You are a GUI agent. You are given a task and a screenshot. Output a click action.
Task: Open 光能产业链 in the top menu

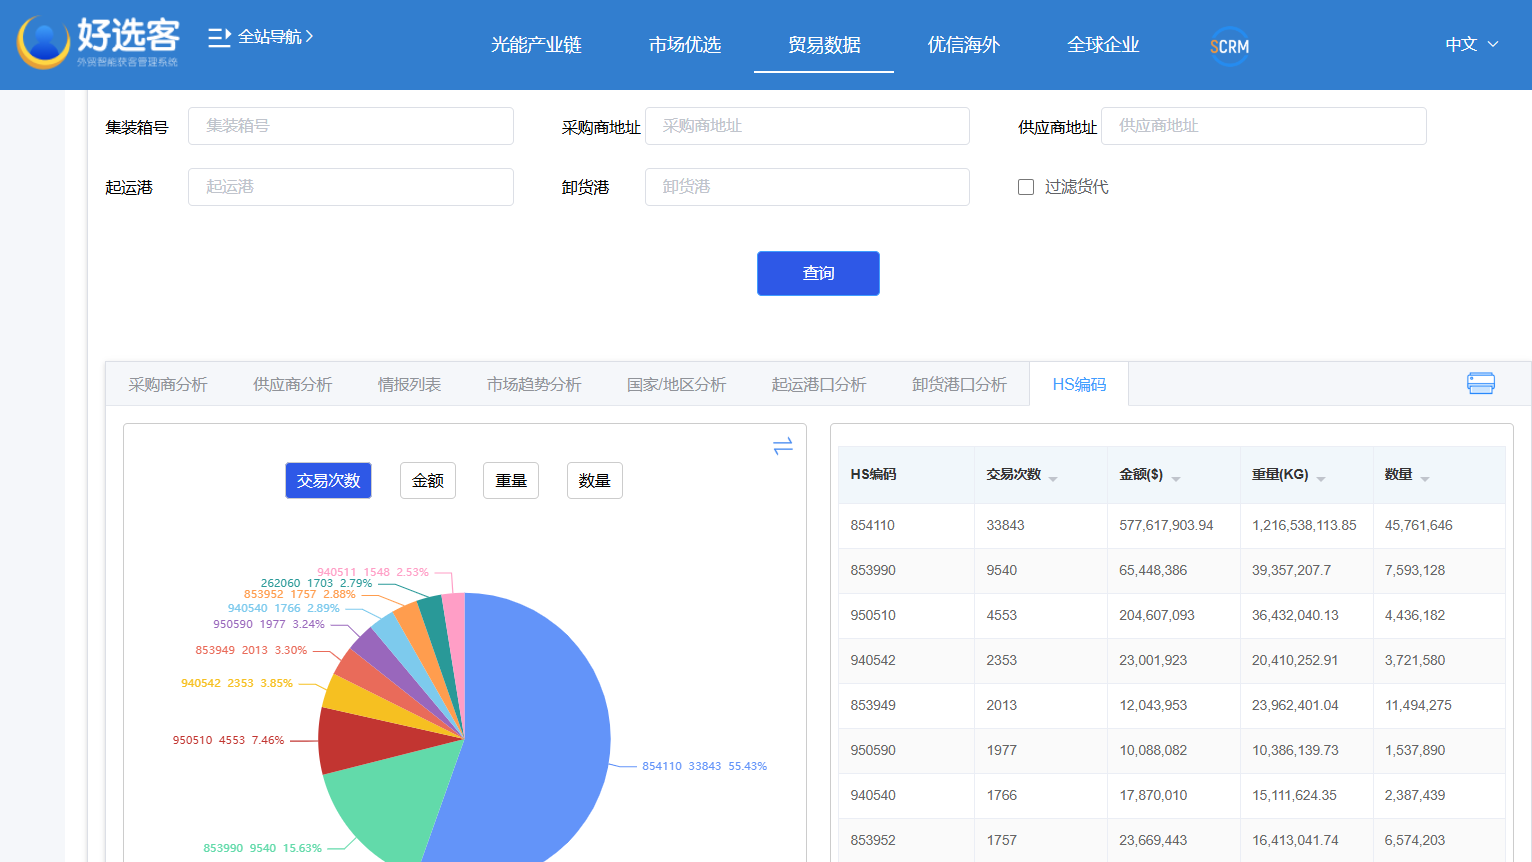[536, 45]
